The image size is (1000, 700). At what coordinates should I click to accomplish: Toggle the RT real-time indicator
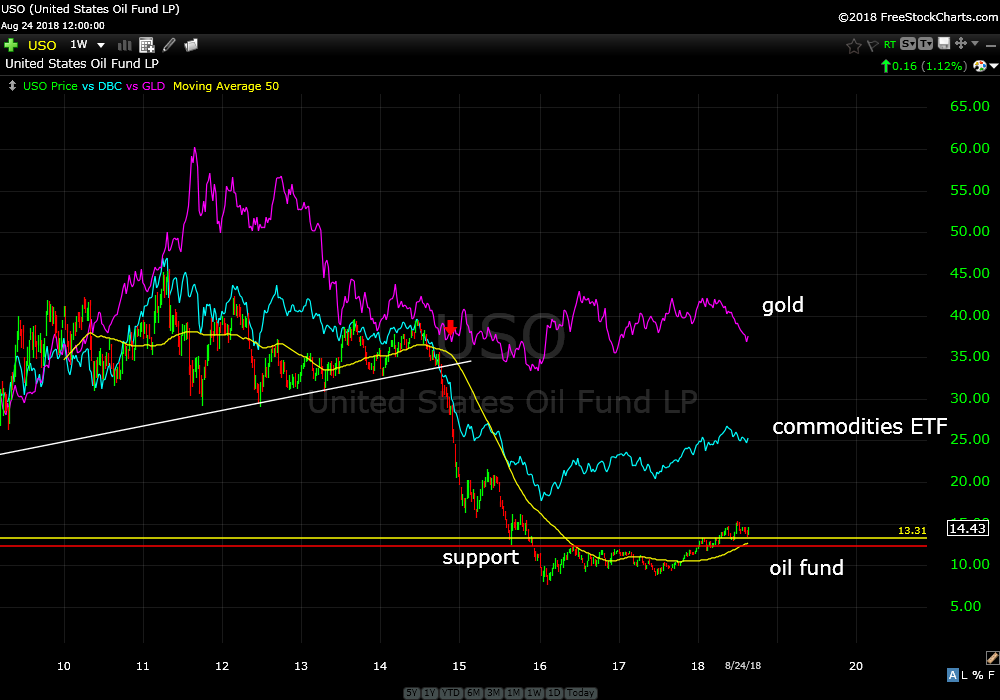pos(888,45)
